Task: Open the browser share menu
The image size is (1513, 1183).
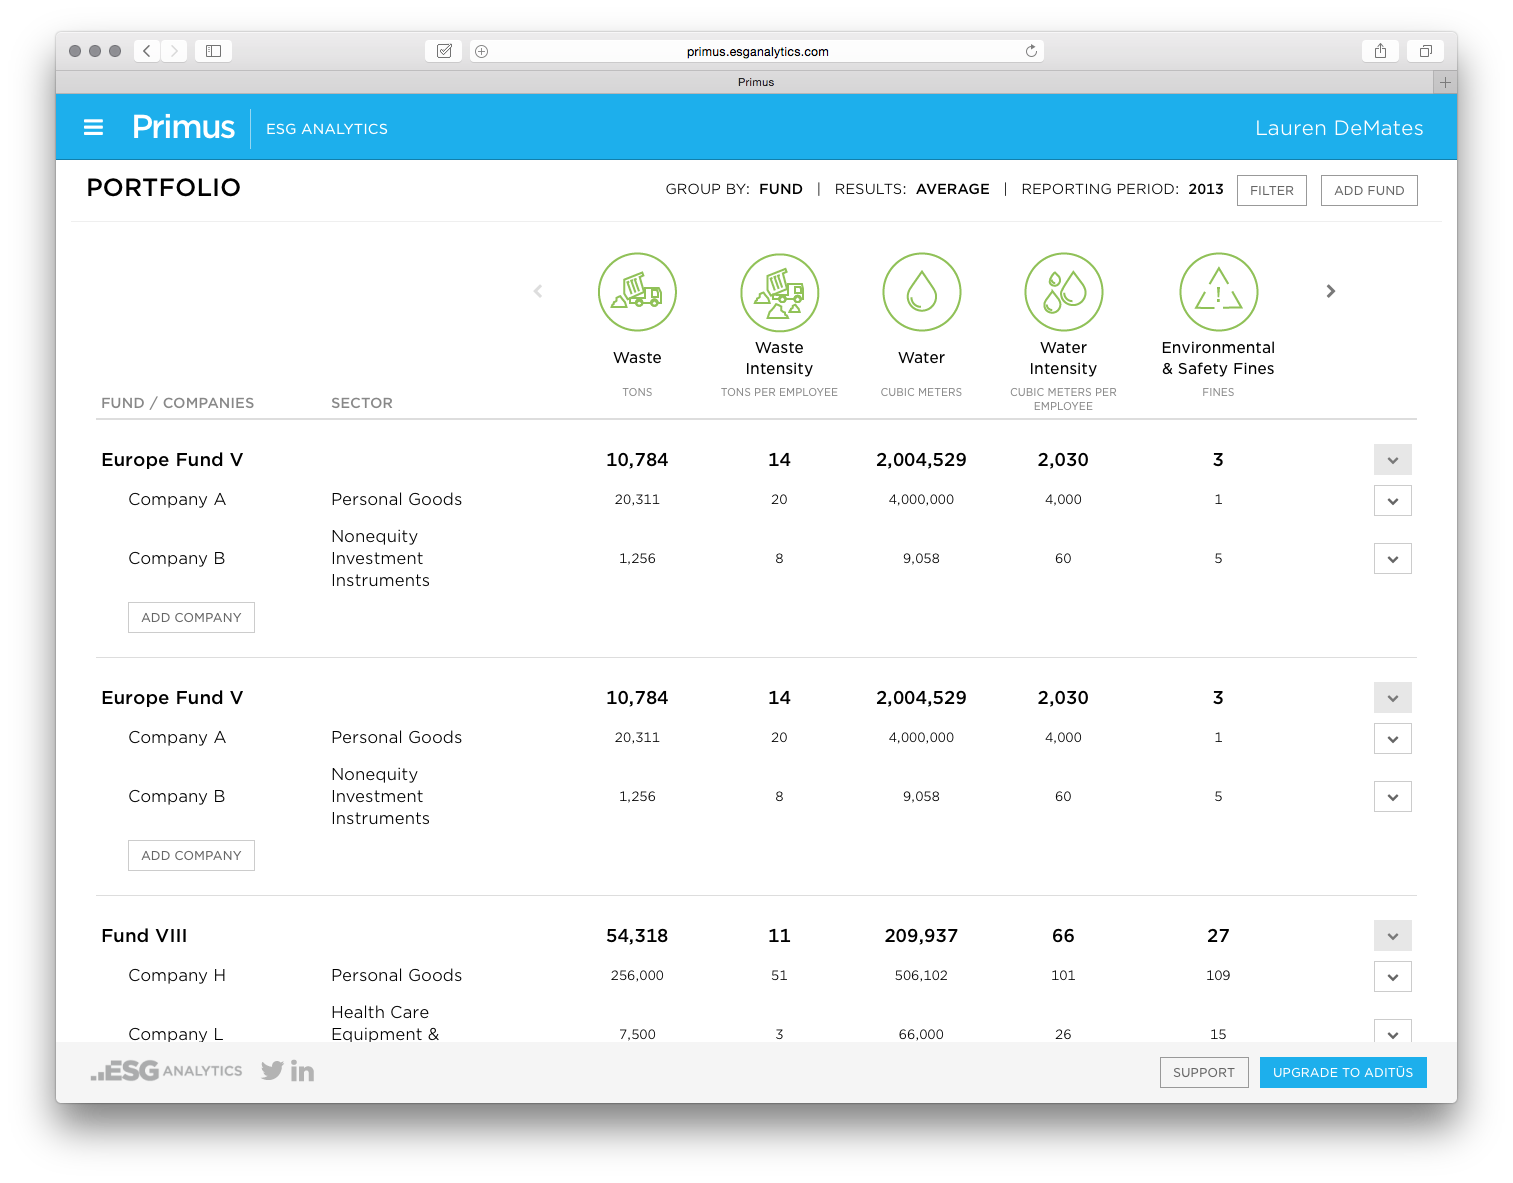Action: coord(1380,51)
